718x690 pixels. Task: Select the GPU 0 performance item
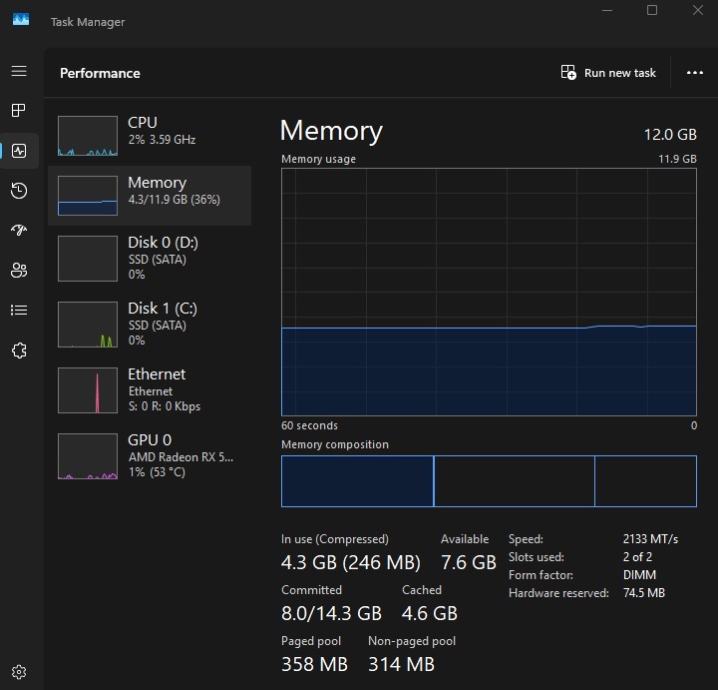[x=149, y=455]
